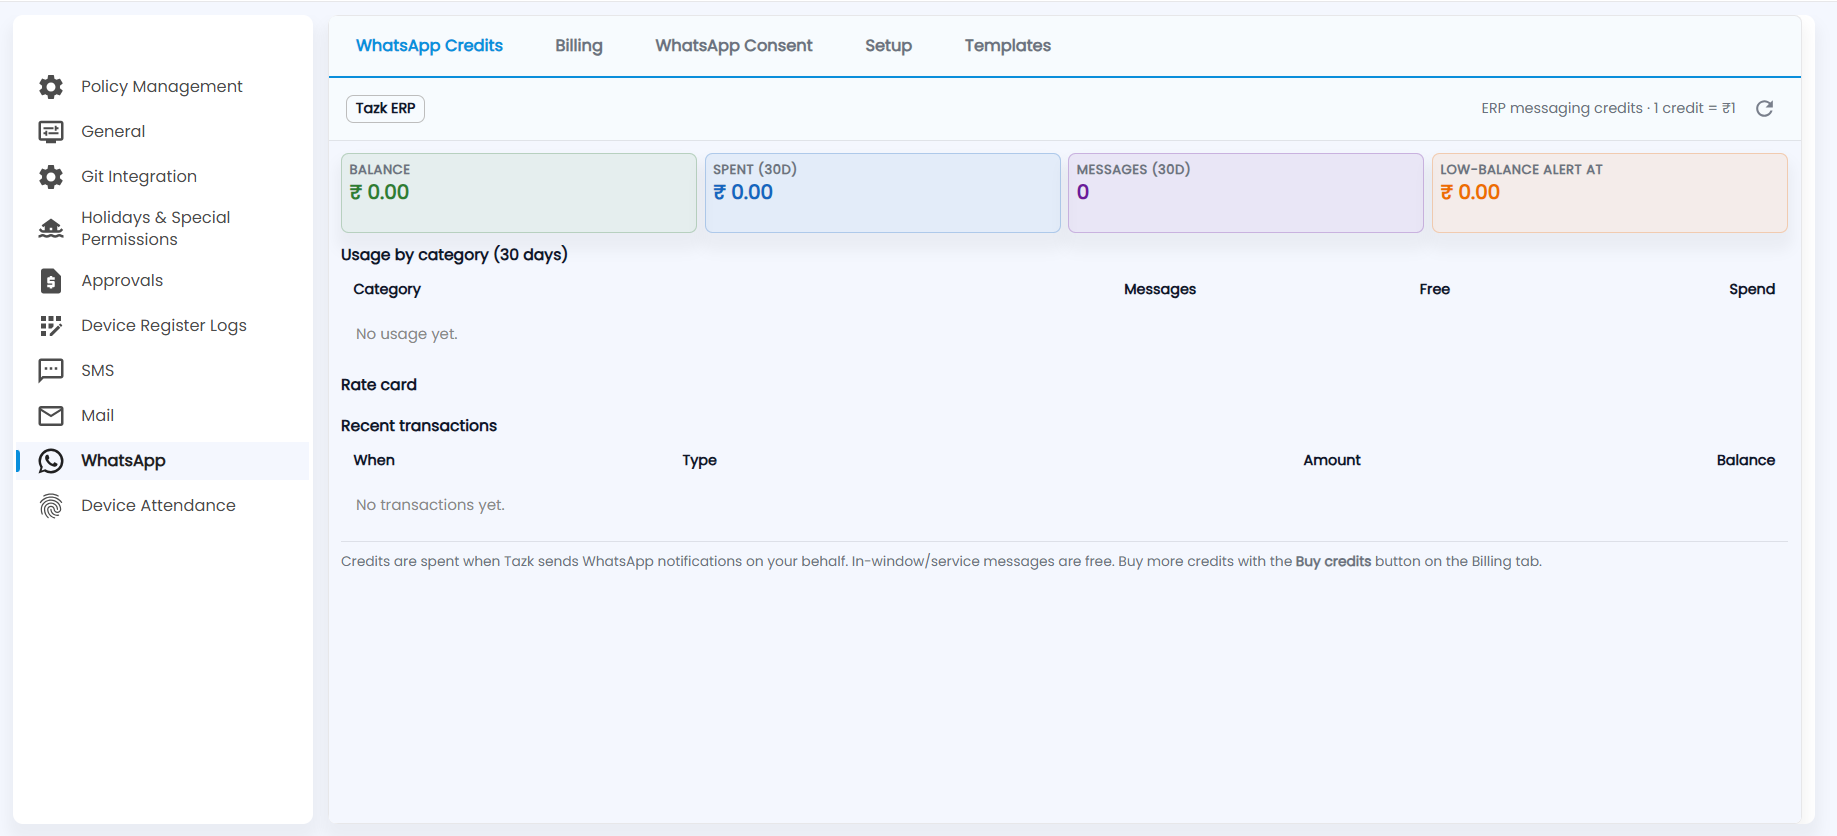Open the General sidebar label
This screenshot has height=836, width=1837.
coord(113,132)
